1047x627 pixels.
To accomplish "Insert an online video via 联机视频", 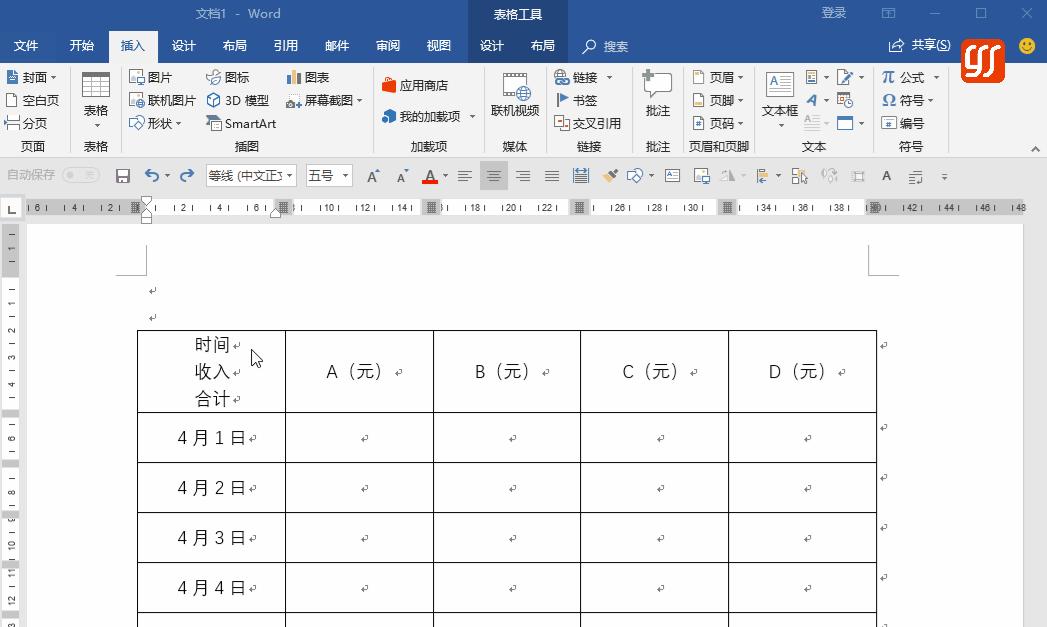I will tap(515, 100).
